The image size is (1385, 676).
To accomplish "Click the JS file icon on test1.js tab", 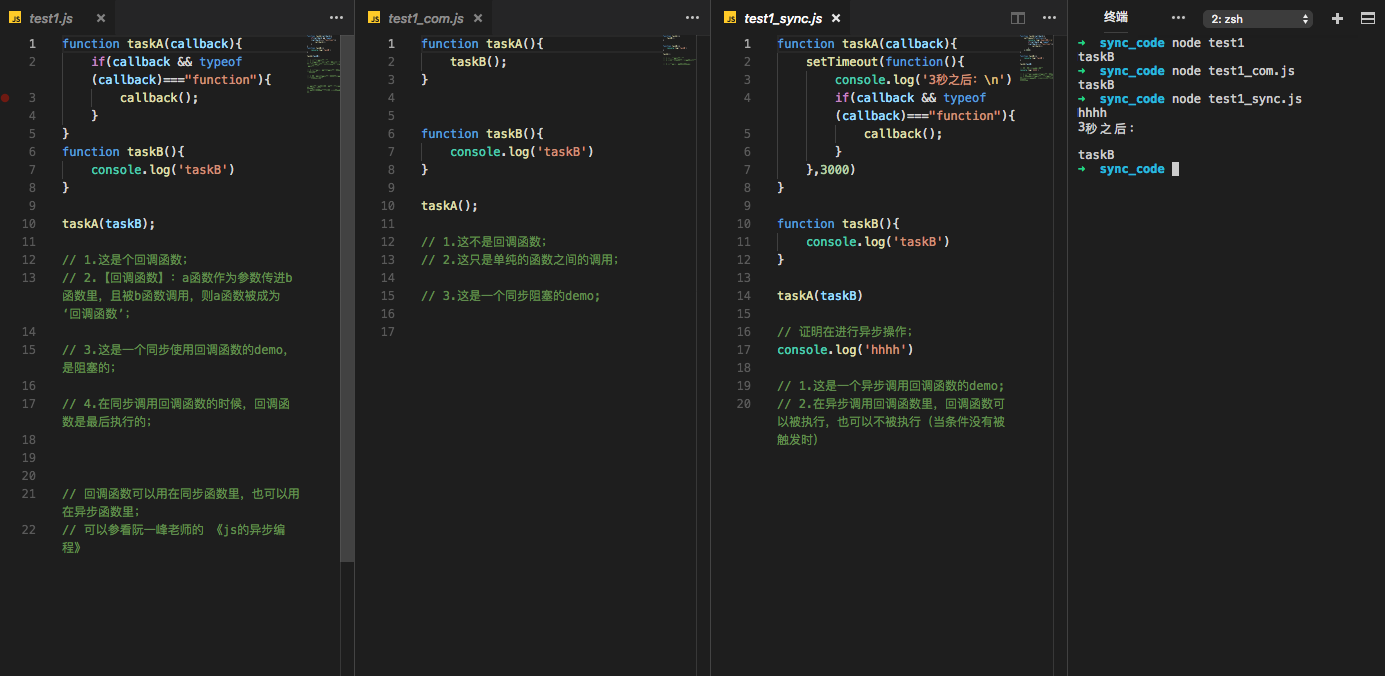I will tap(15, 18).
